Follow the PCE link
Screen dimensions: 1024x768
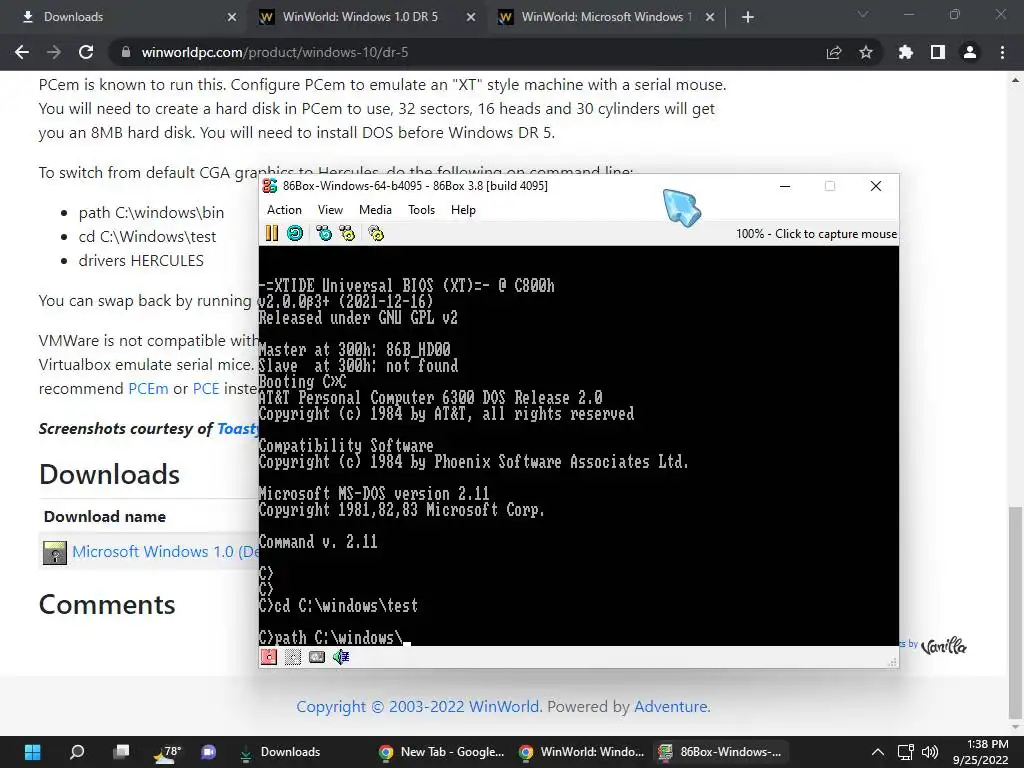click(x=206, y=389)
